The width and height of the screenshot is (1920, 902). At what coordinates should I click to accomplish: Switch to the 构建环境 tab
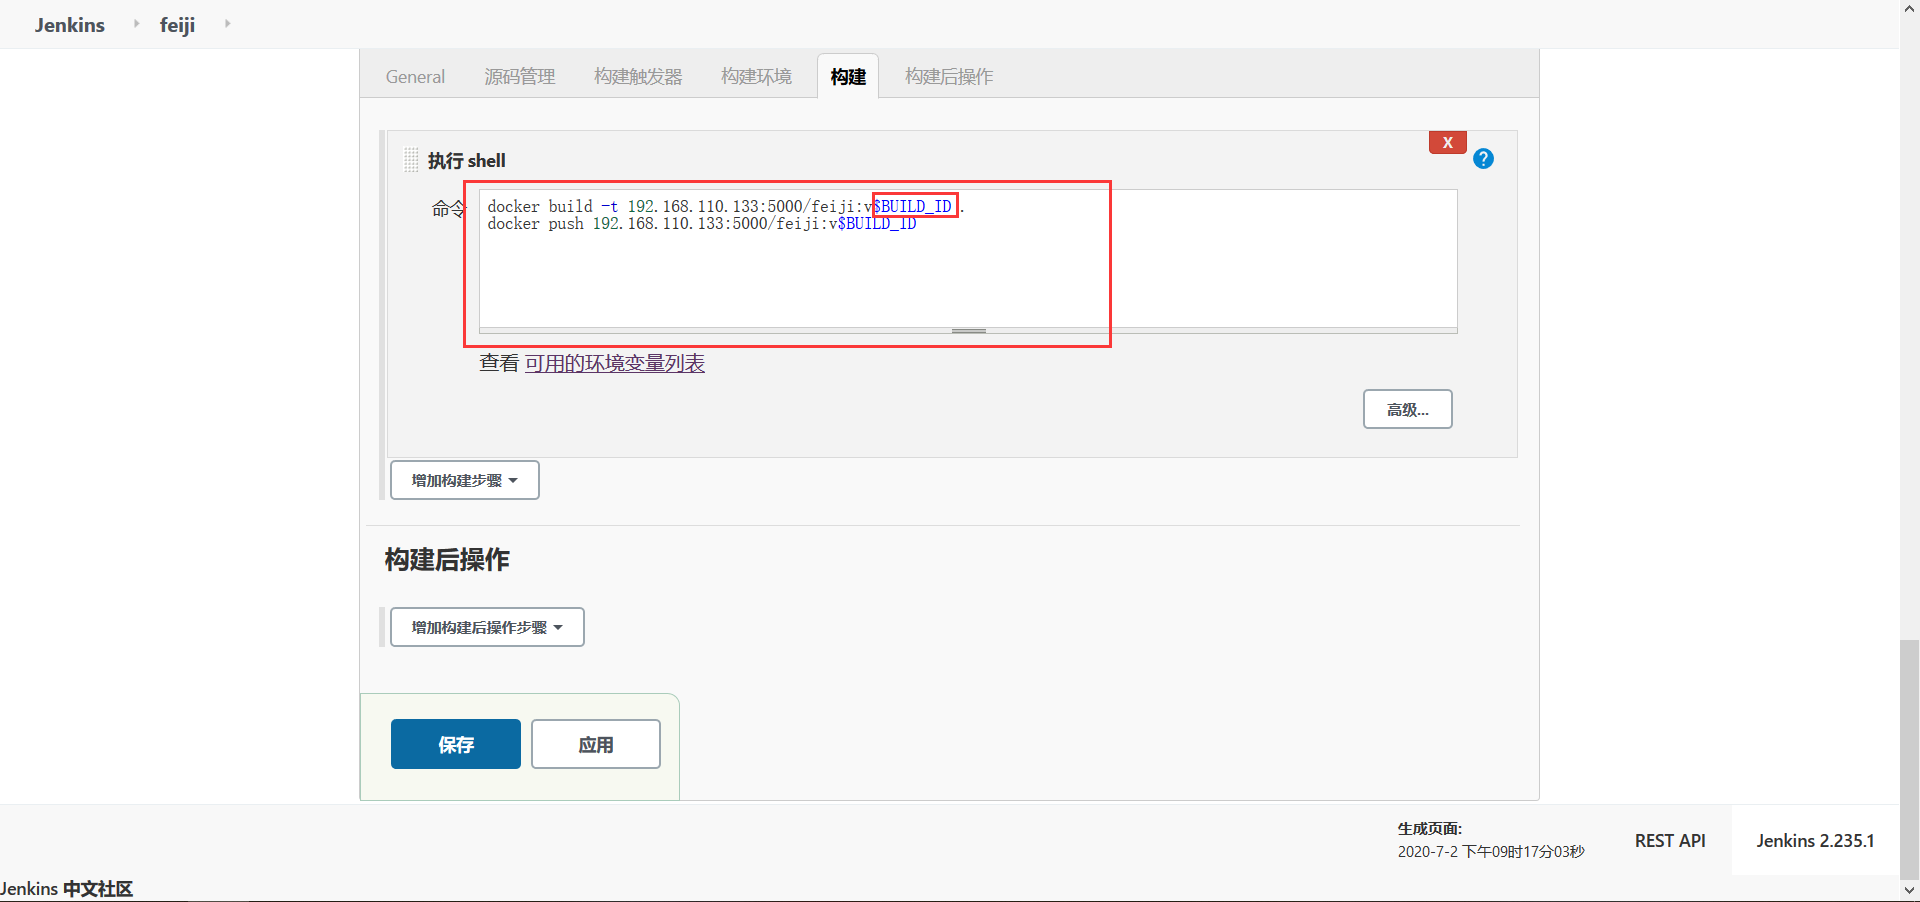756,77
